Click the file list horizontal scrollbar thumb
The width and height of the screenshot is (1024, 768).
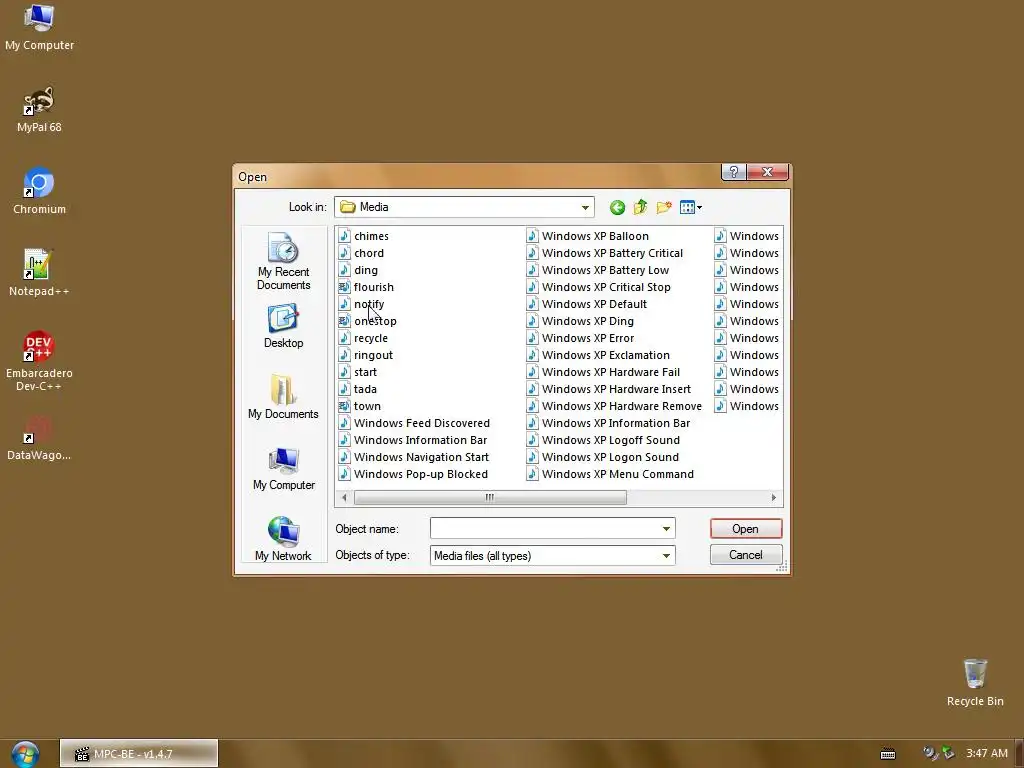[490, 498]
